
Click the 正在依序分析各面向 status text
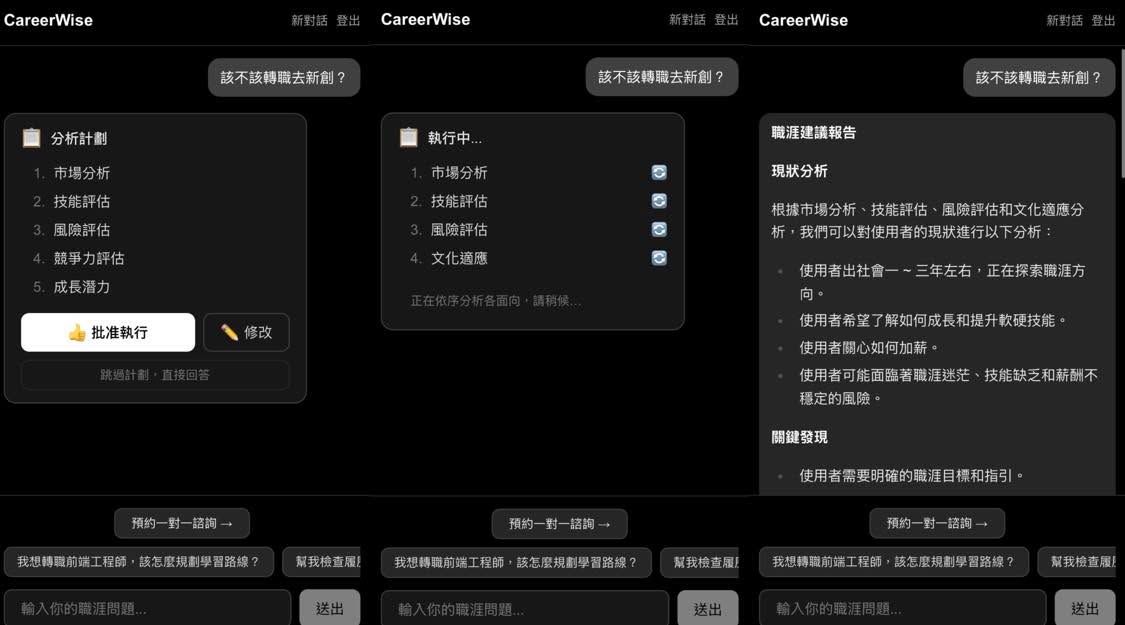coord(496,301)
